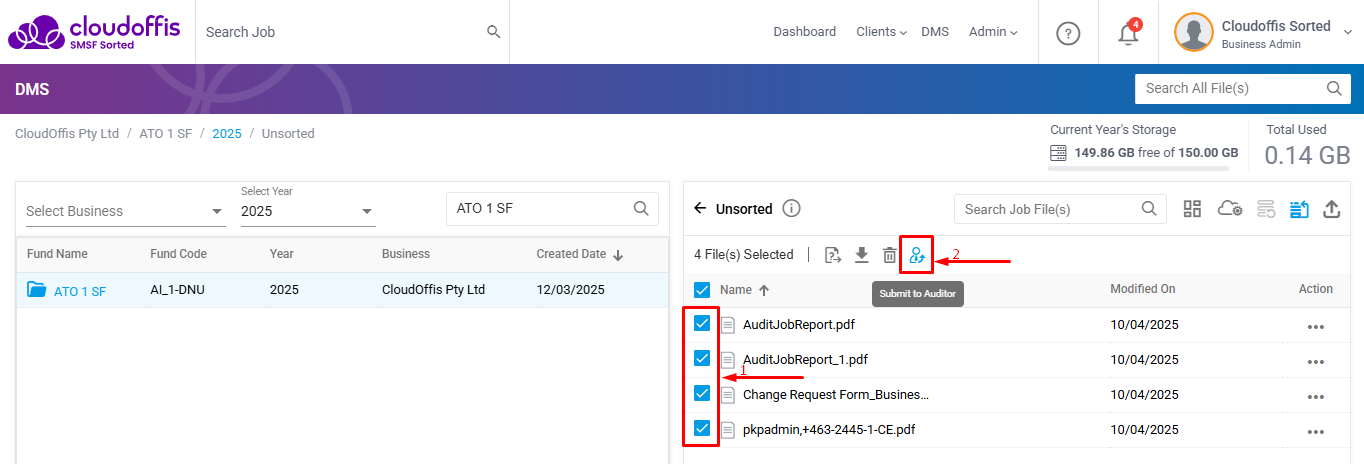Open the Select Business dropdown
Image resolution: width=1364 pixels, height=464 pixels.
(125, 211)
